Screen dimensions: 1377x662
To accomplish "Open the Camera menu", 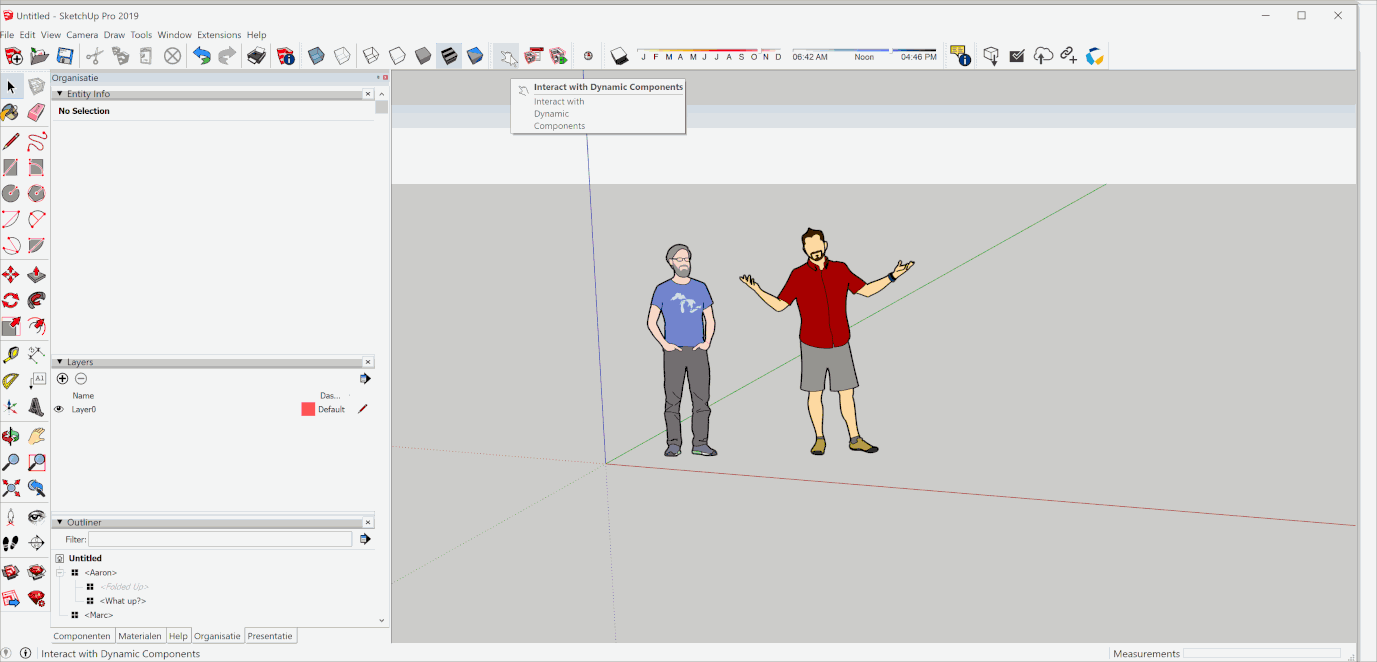I will point(82,34).
